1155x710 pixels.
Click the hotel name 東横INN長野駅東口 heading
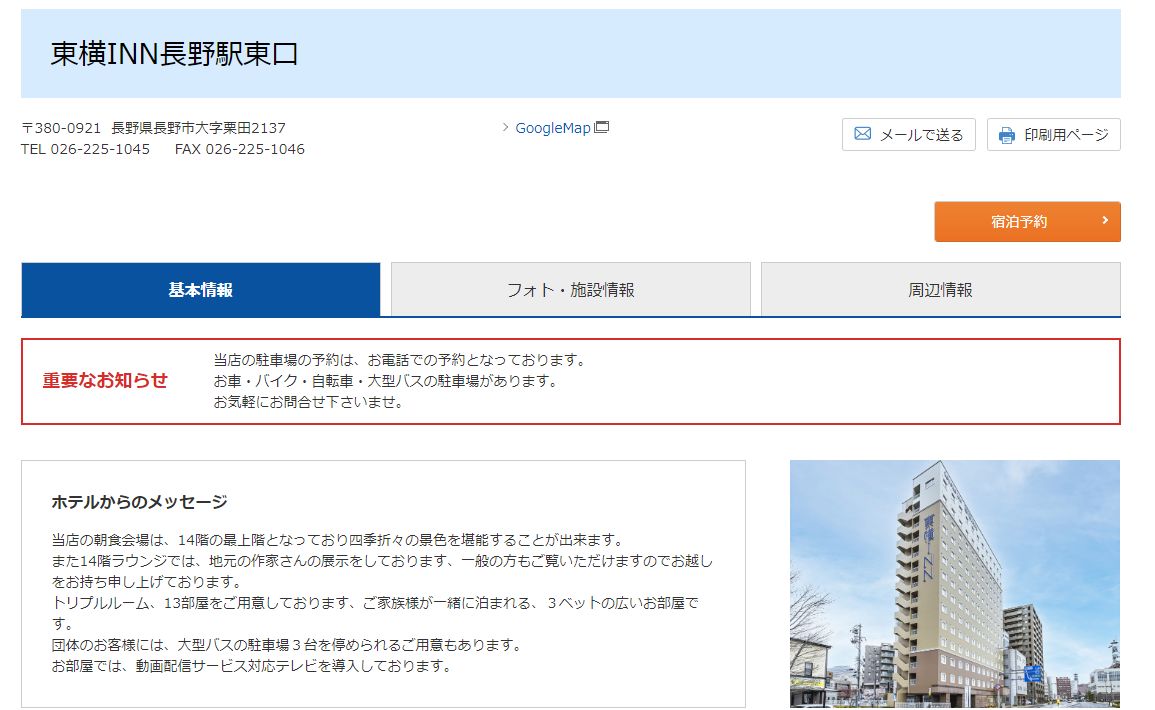[175, 54]
